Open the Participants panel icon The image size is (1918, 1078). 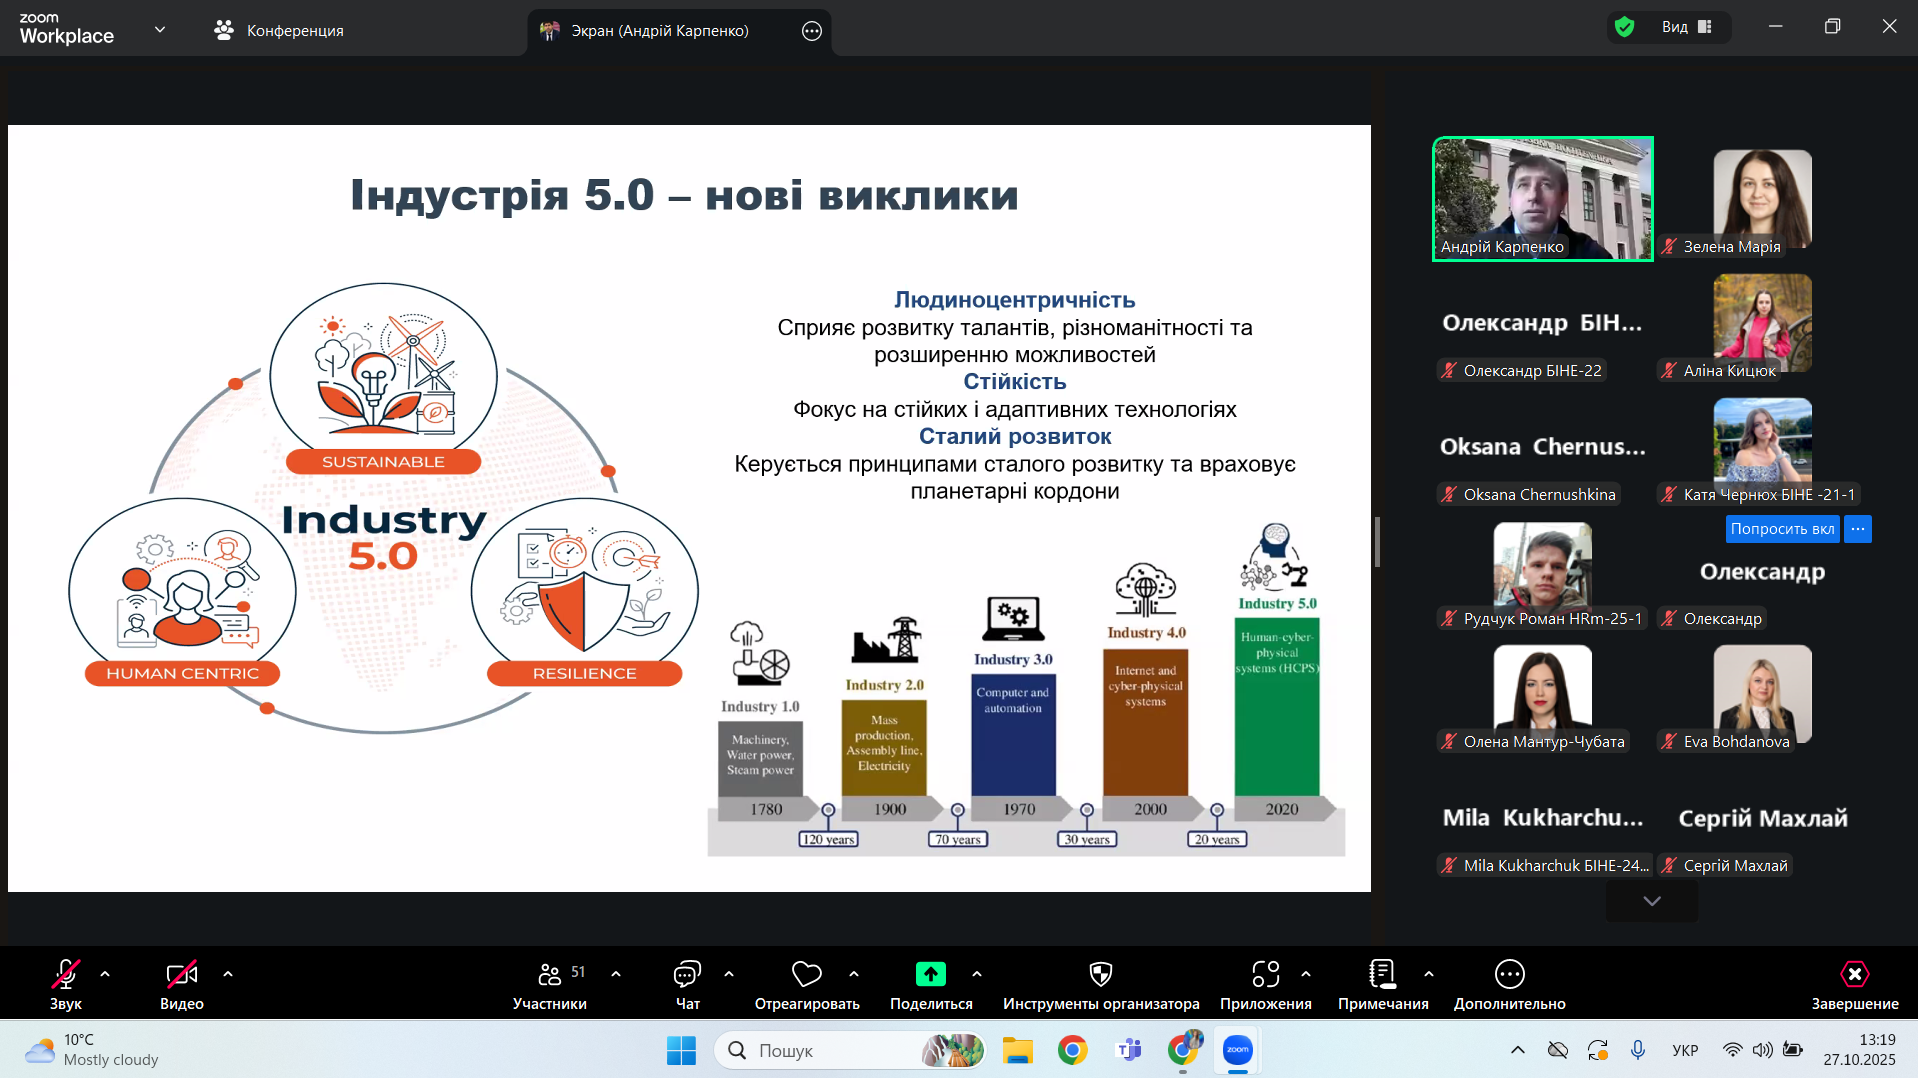[550, 974]
